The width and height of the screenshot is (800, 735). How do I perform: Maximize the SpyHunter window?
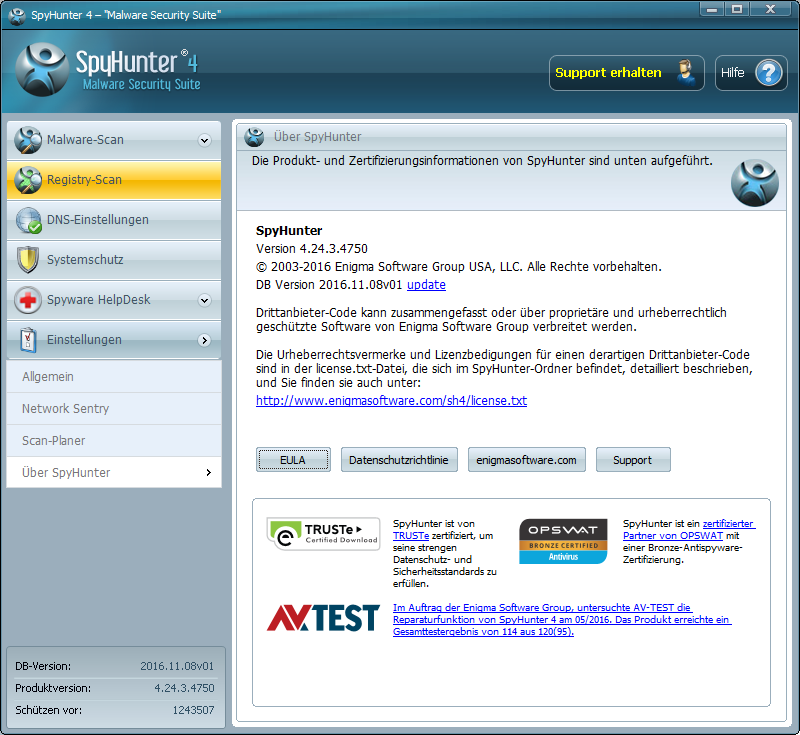tap(737, 9)
